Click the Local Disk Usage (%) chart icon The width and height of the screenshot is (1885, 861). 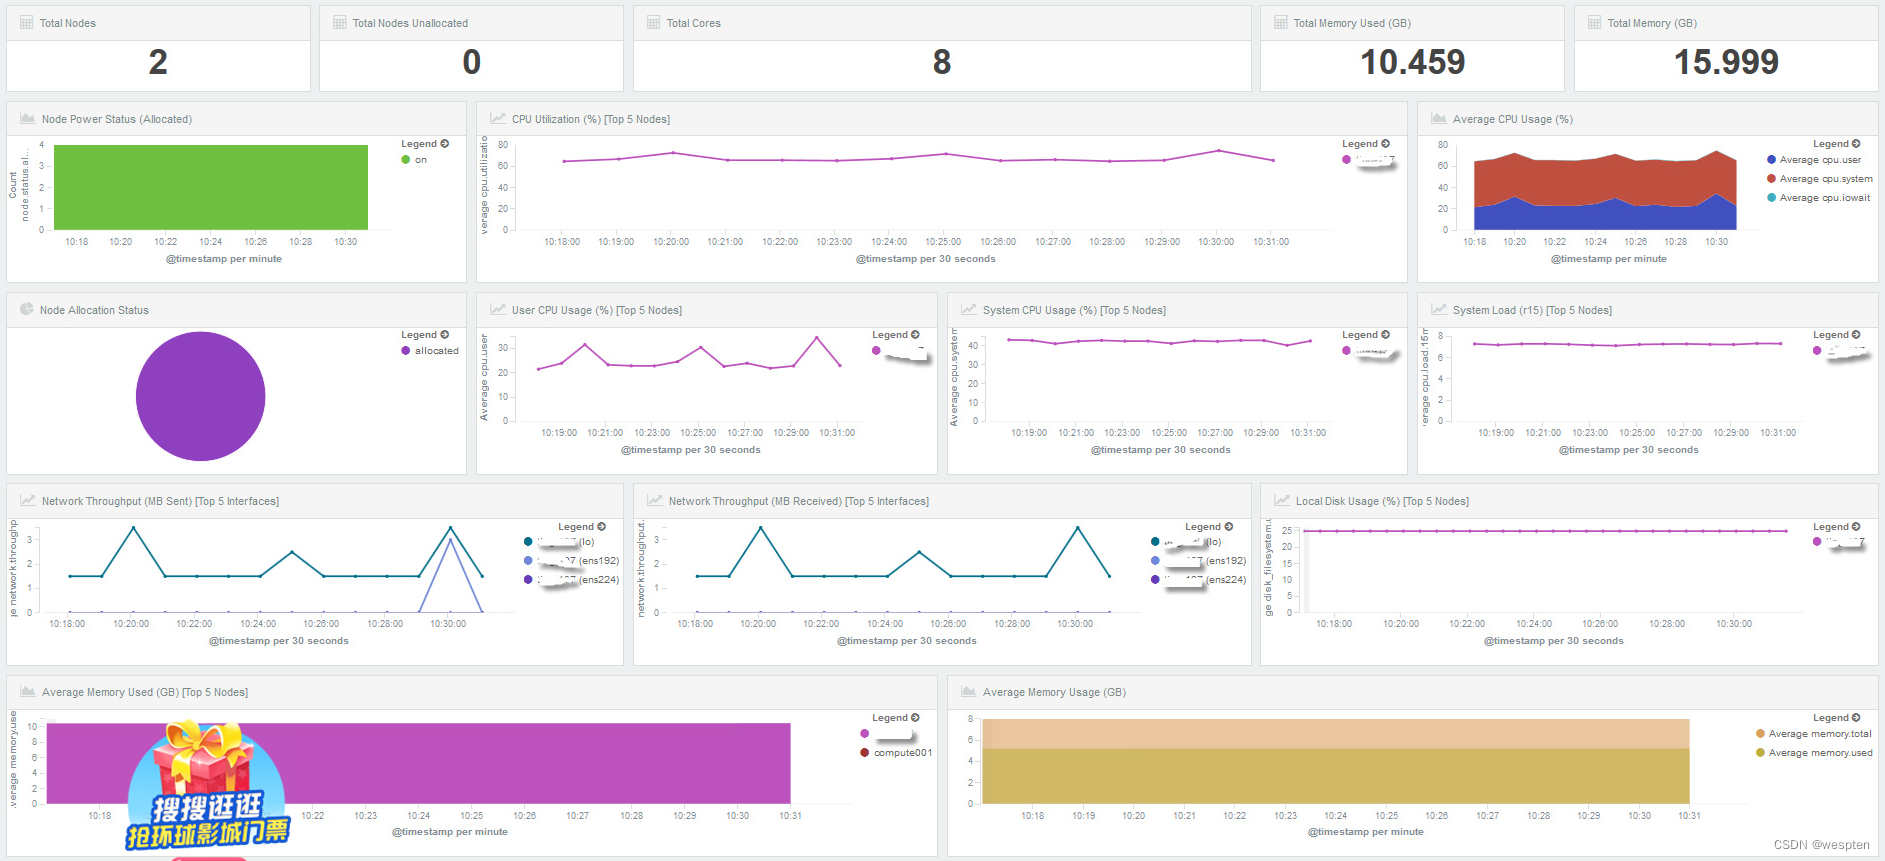coord(1281,501)
